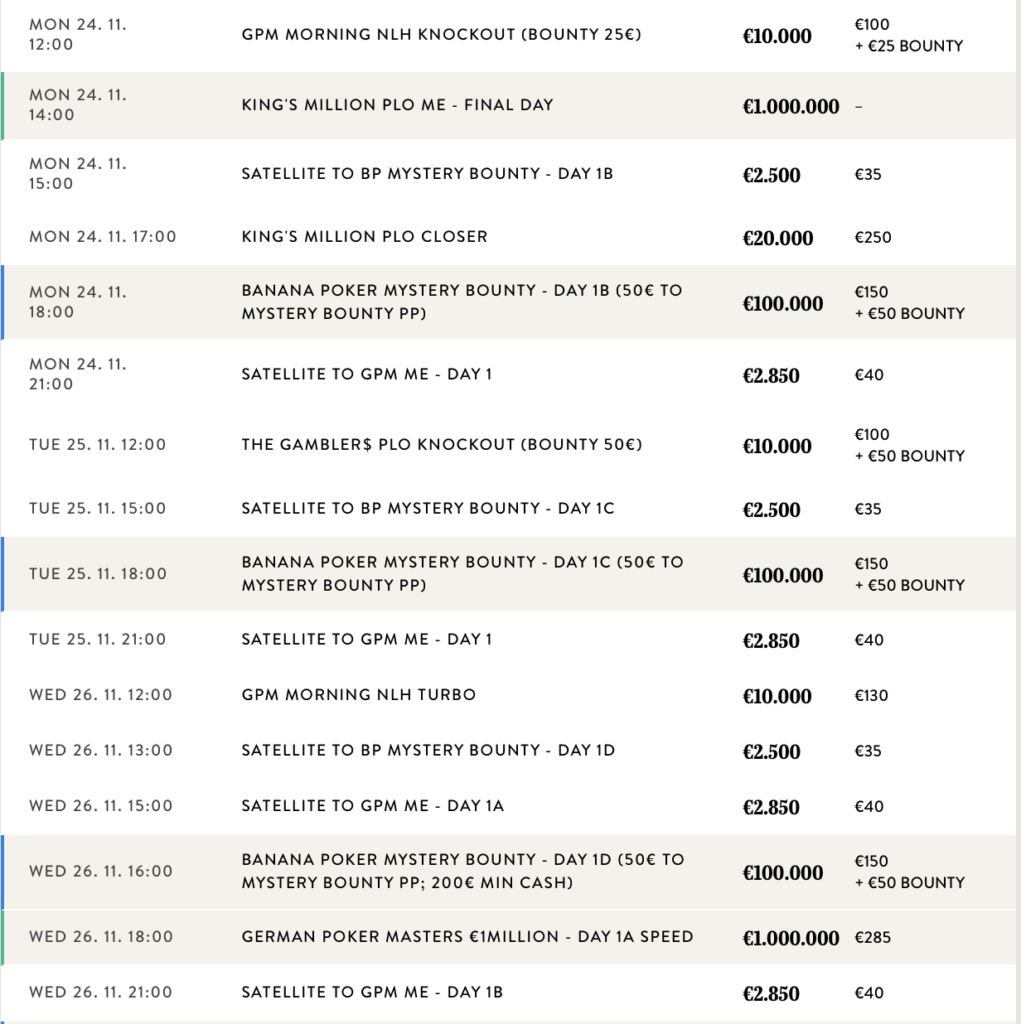1021x1024 pixels.
Task: Click the €285 buy-in of German Poker Masters
Action: 872,938
